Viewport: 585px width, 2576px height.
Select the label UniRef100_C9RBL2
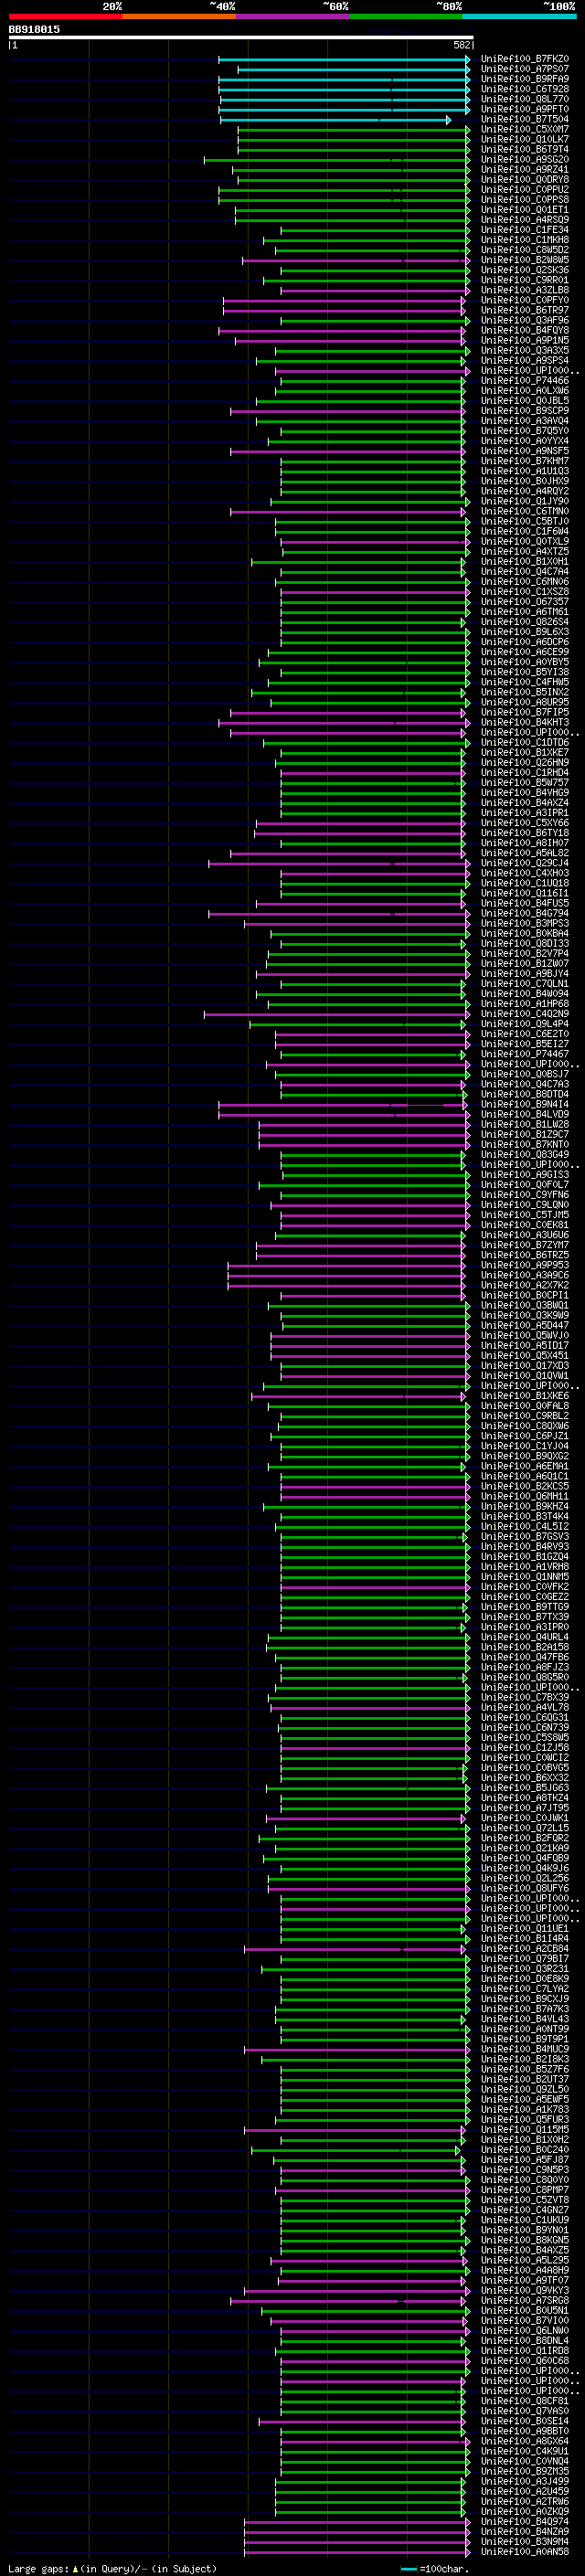point(524,1416)
